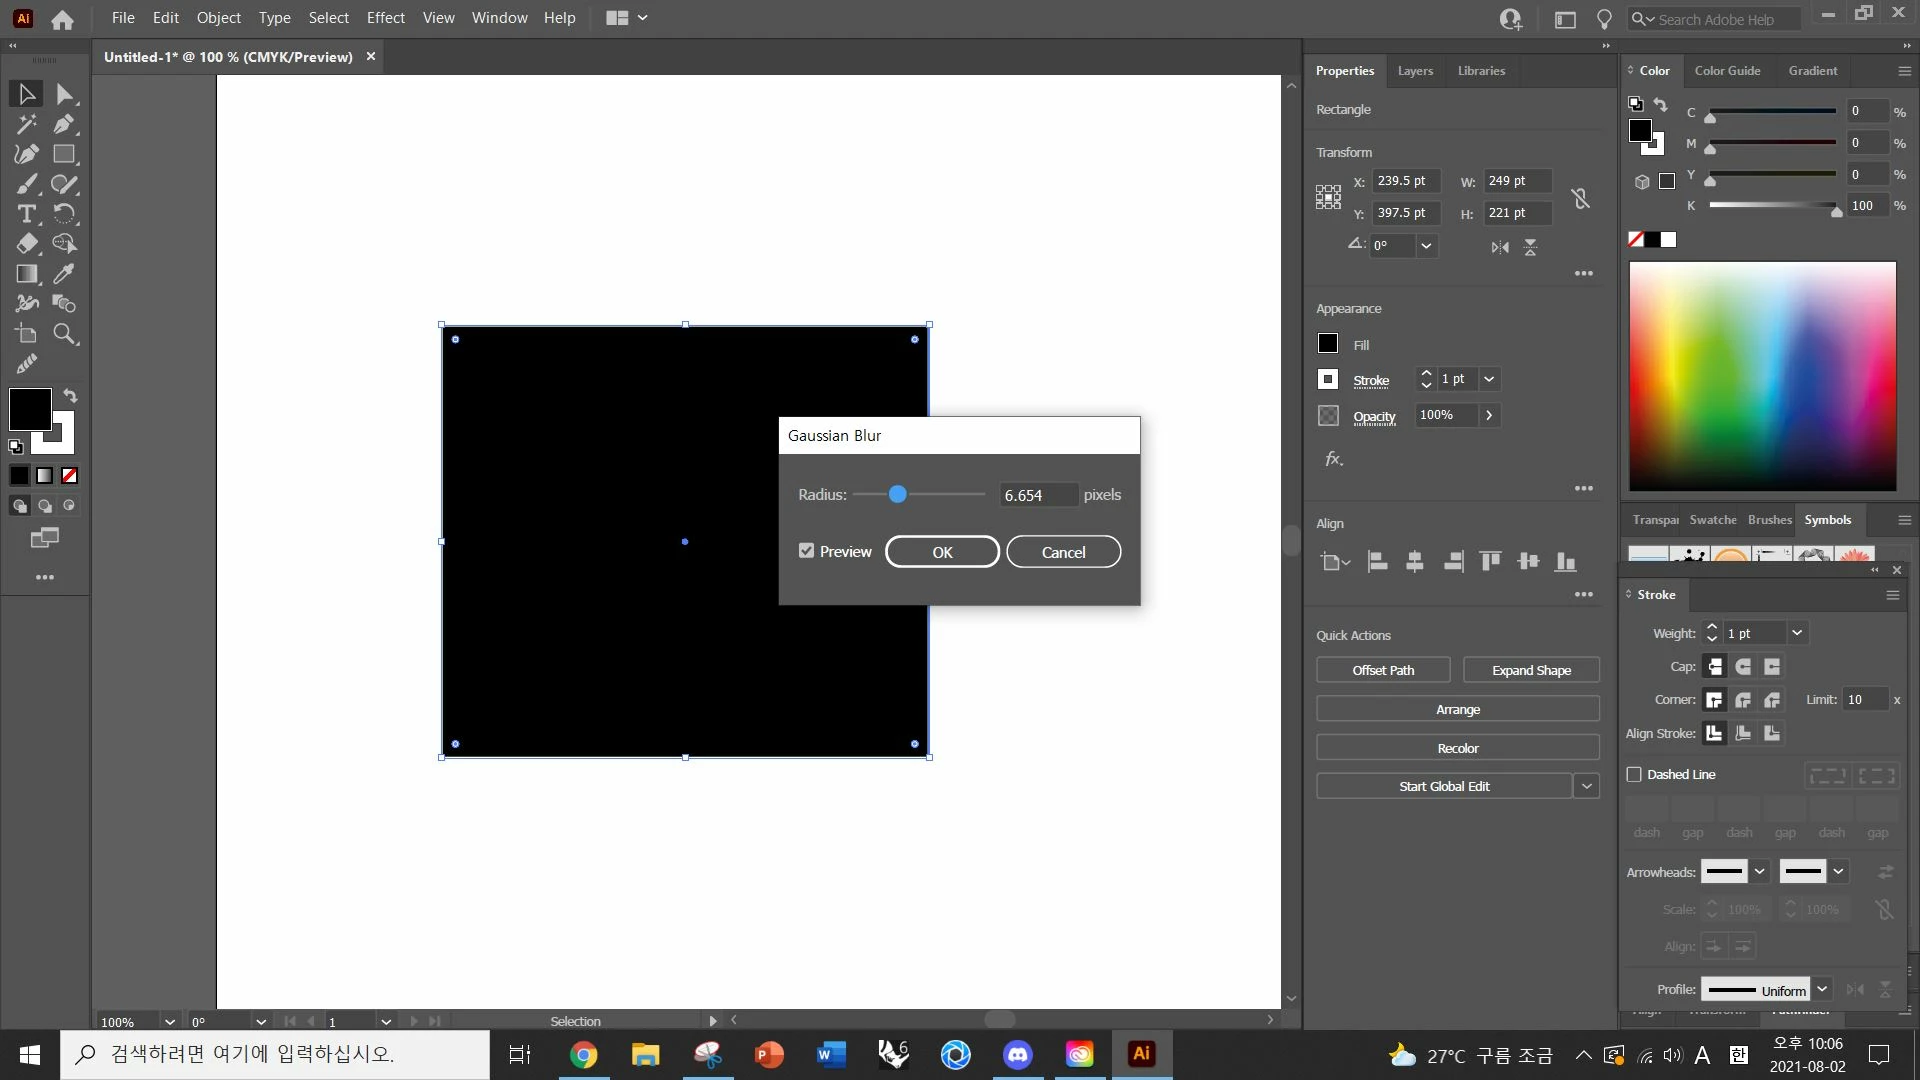Enable the Dashed Line checkbox
Image resolution: width=1920 pixels, height=1080 pixels.
pyautogui.click(x=1634, y=774)
